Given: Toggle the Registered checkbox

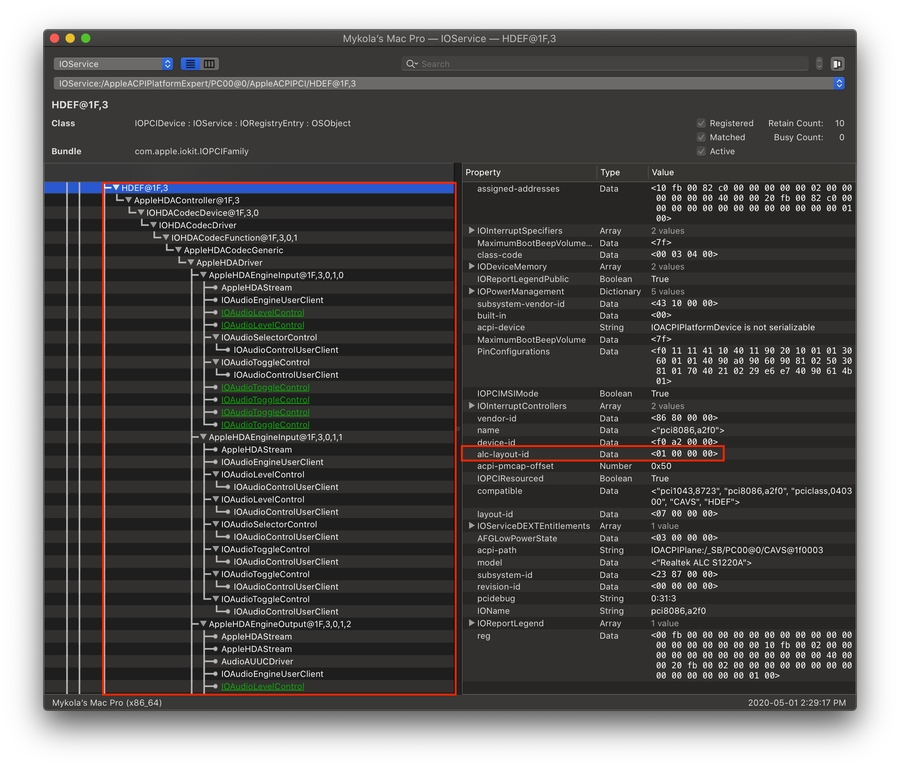Looking at the screenshot, I should (x=701, y=124).
